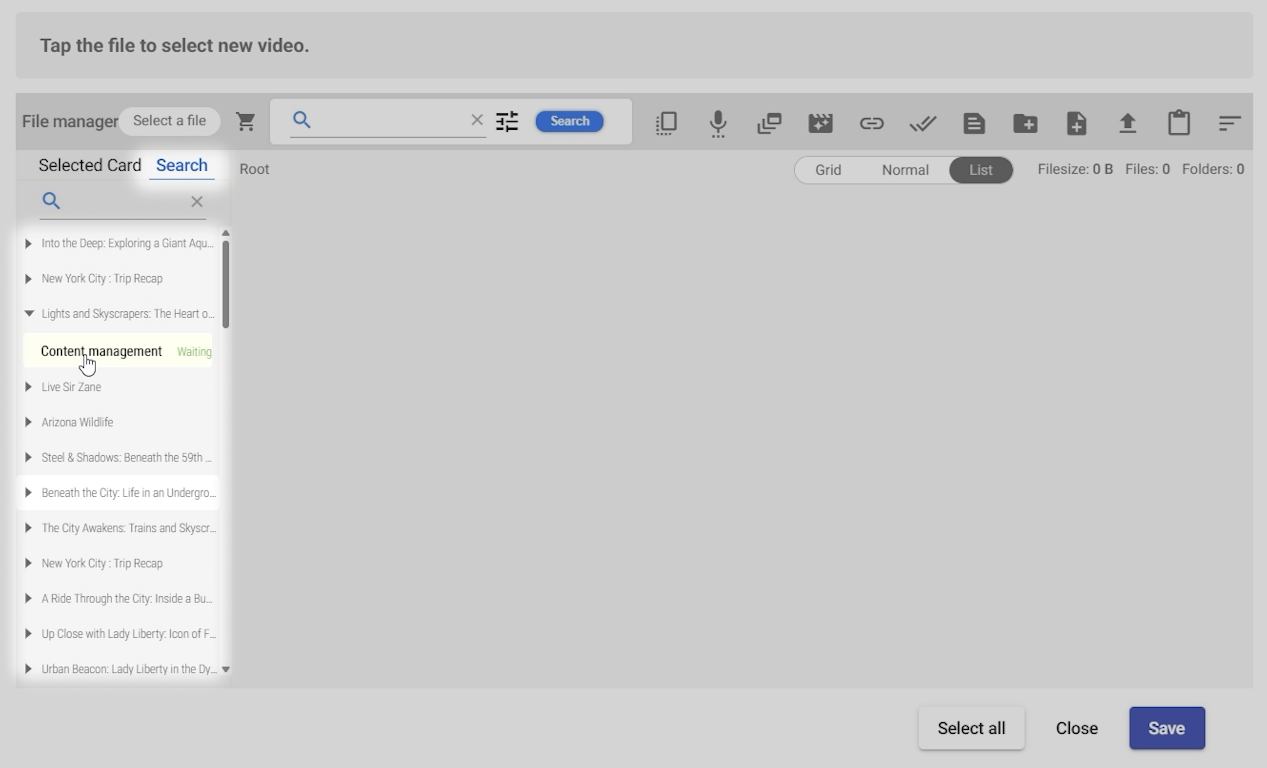Switch to Normal view mode
This screenshot has height=768, width=1267.
pos(905,170)
